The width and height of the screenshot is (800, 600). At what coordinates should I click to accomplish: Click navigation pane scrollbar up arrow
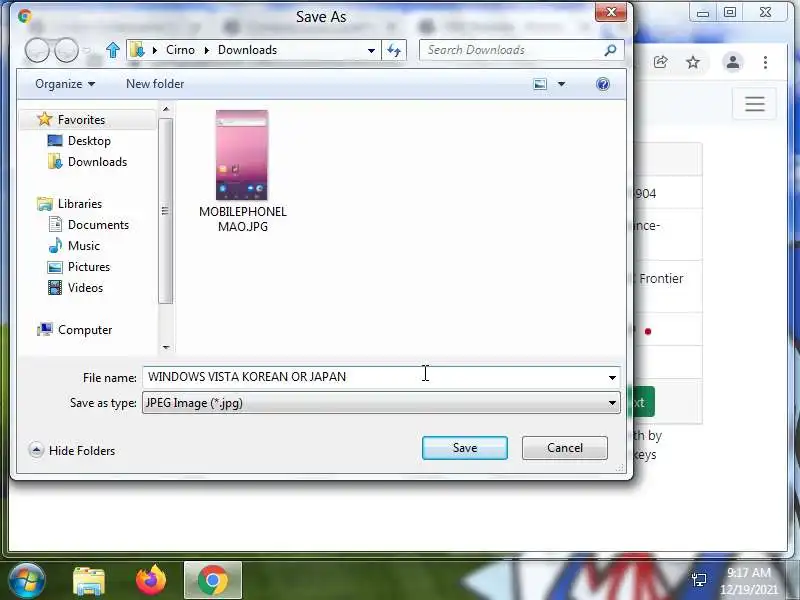(x=165, y=109)
